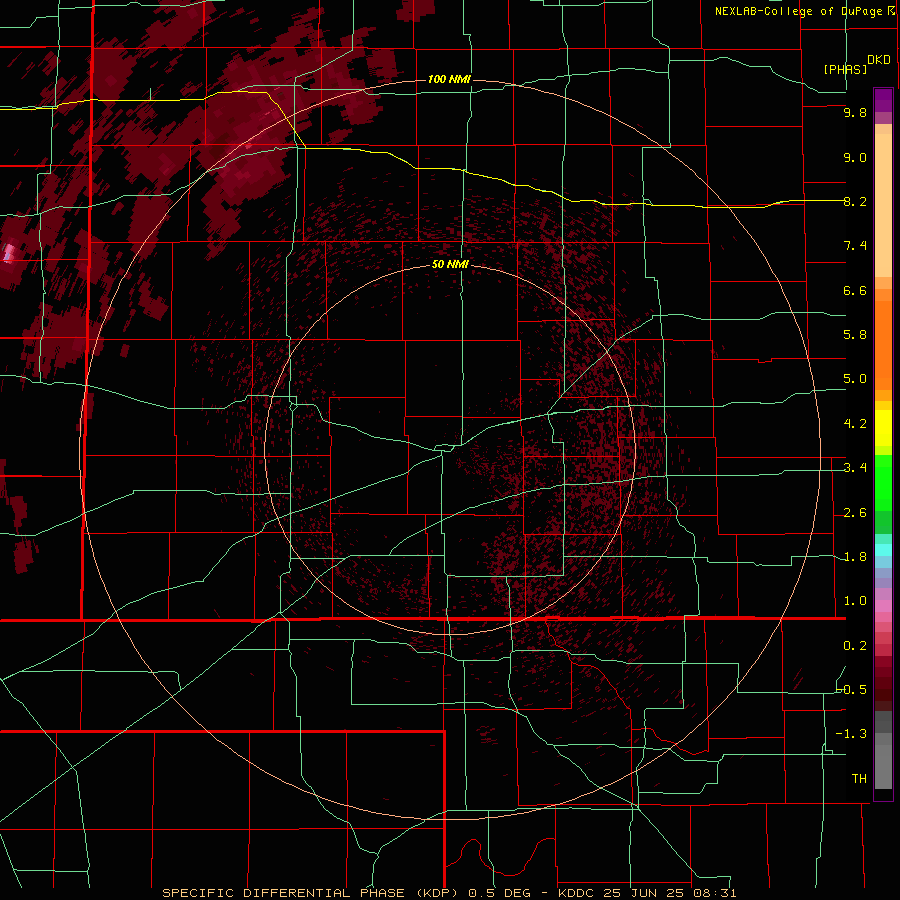Pick the cyan segment of the color bar
Screen dimensions: 900x900
pyautogui.click(x=883, y=550)
